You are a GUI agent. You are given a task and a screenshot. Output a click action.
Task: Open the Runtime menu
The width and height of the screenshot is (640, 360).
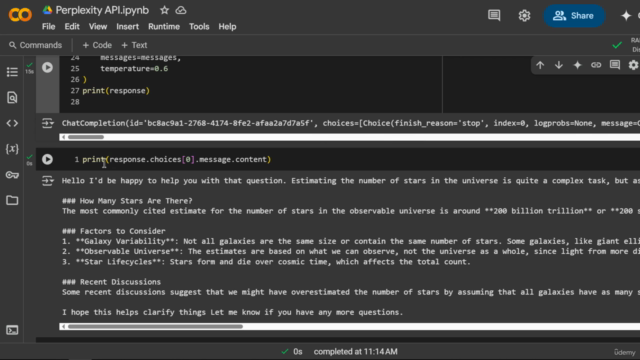click(x=164, y=27)
